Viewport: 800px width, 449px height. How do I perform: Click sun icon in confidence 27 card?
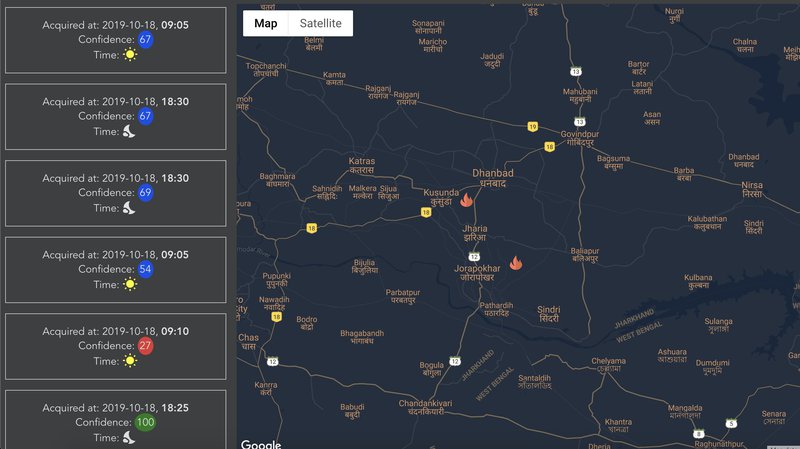[x=129, y=360]
